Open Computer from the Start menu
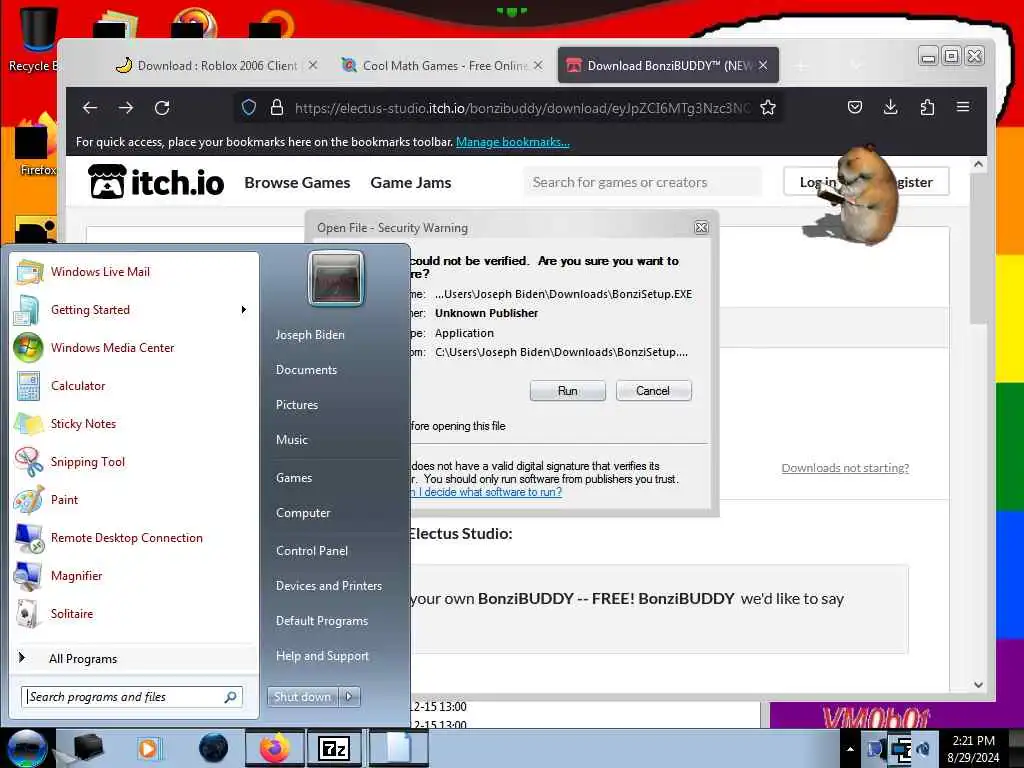This screenshot has width=1024, height=768. [303, 513]
